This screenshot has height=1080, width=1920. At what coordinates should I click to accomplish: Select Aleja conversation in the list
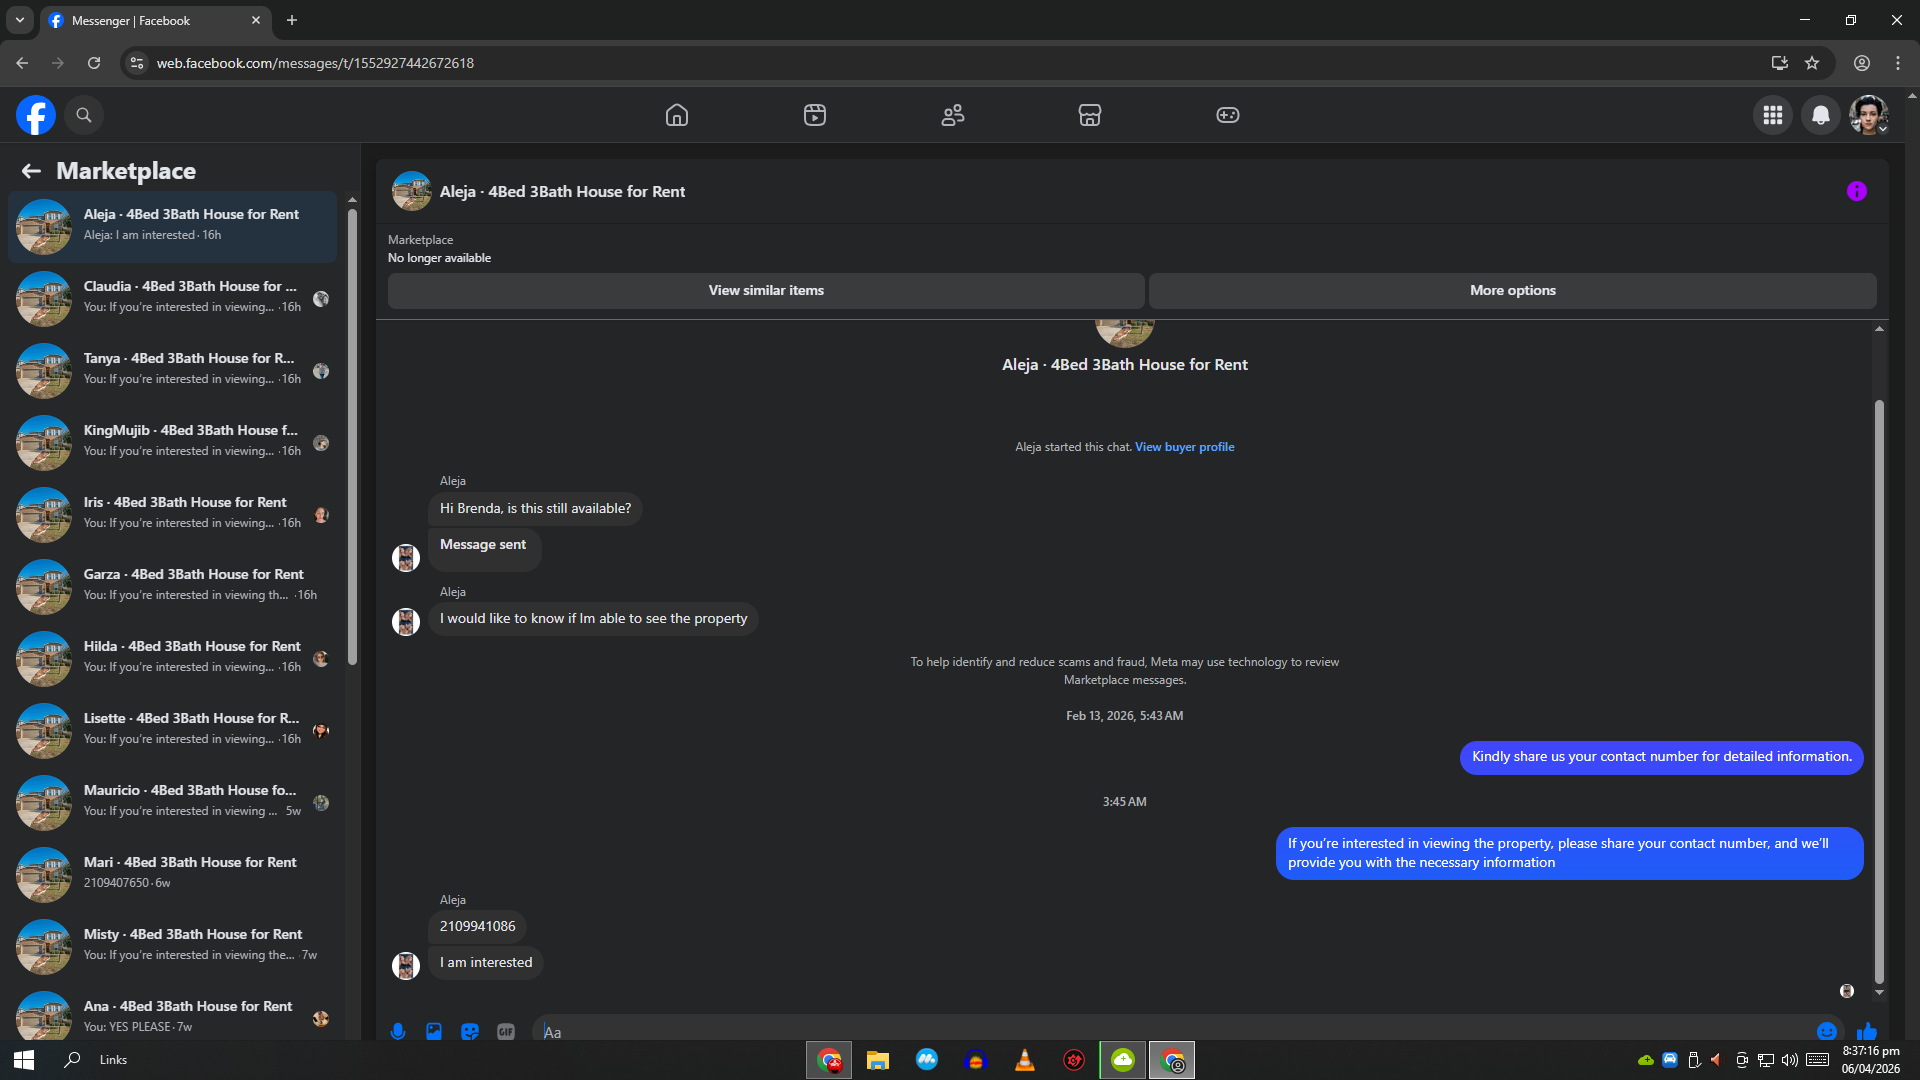(173, 227)
